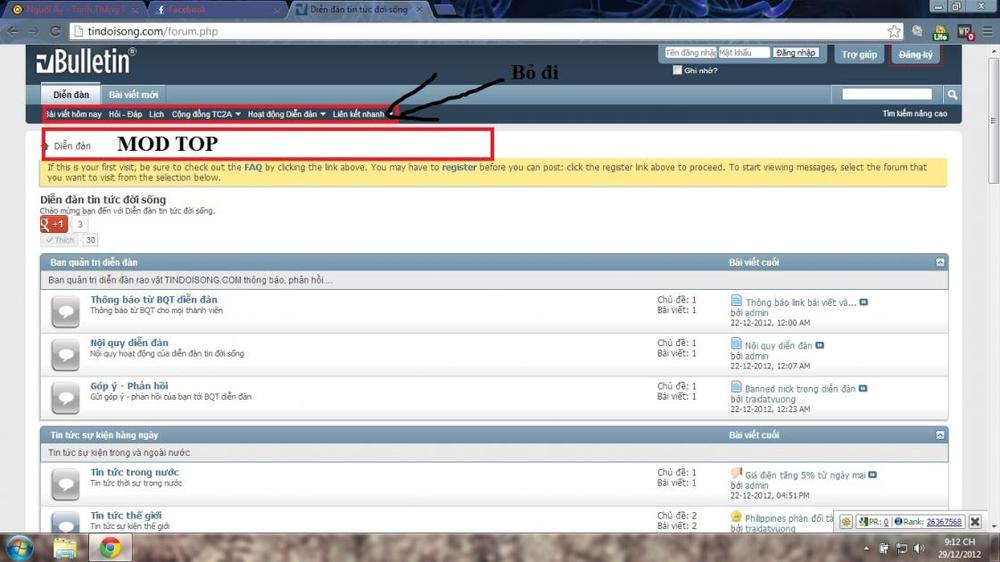Click Google +1 button

click(54, 224)
